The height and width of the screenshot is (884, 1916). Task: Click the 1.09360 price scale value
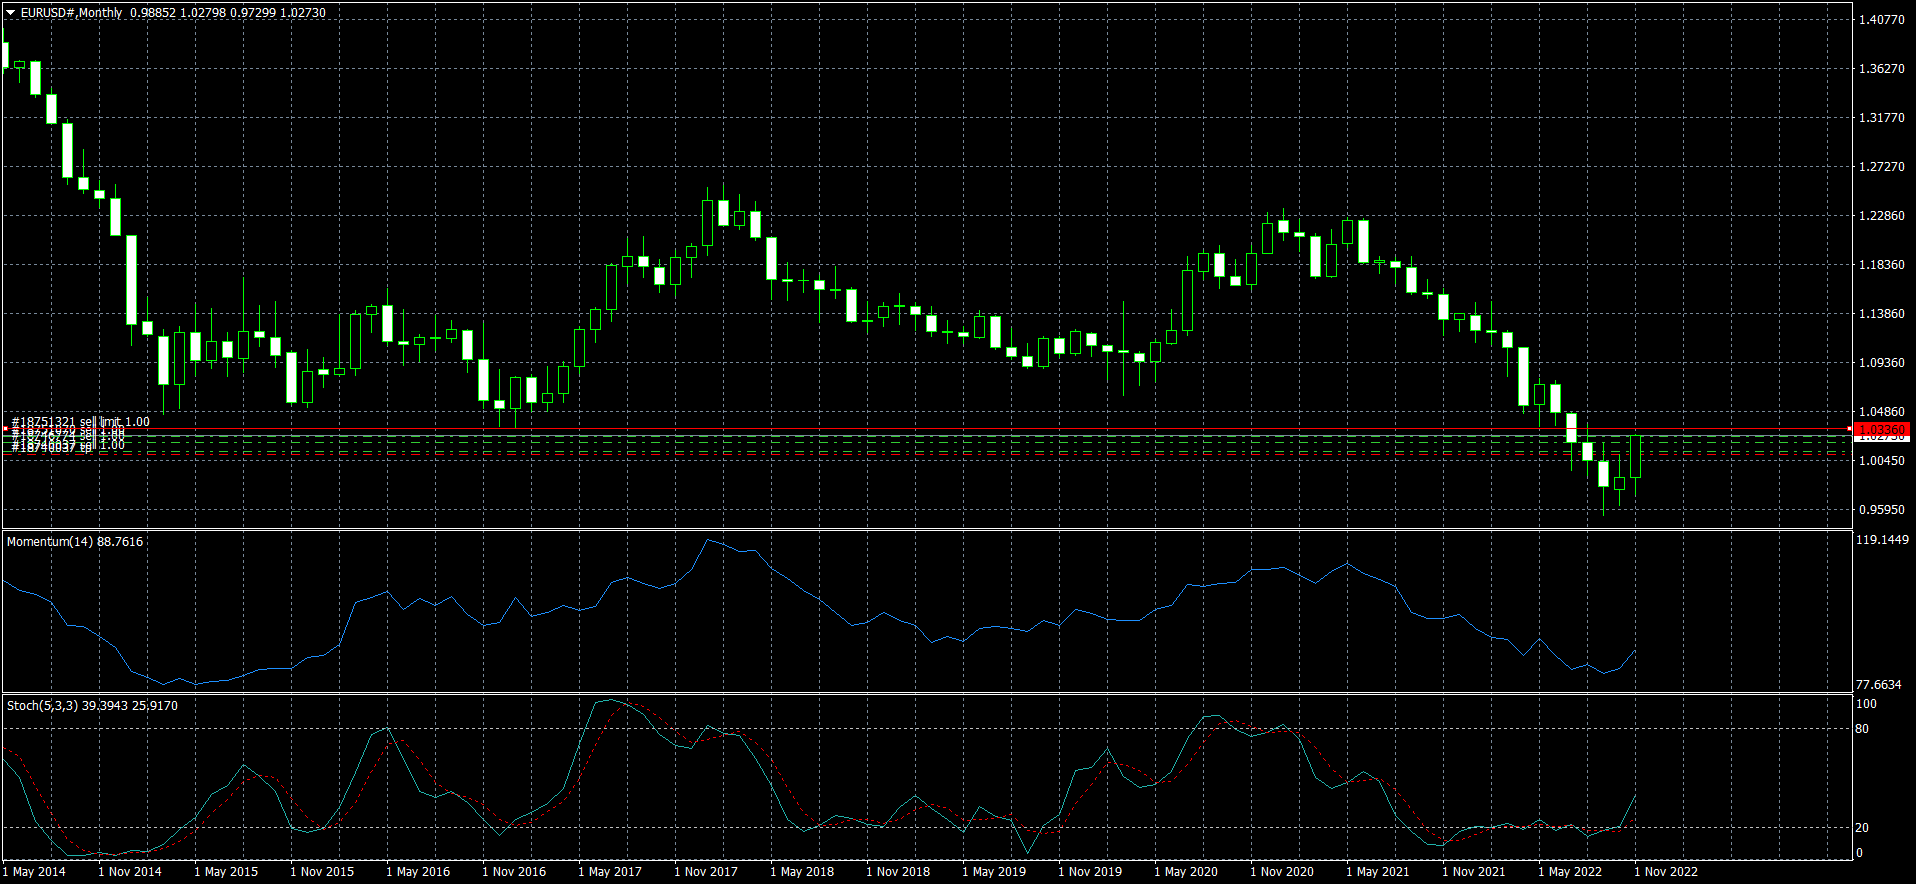click(1881, 363)
